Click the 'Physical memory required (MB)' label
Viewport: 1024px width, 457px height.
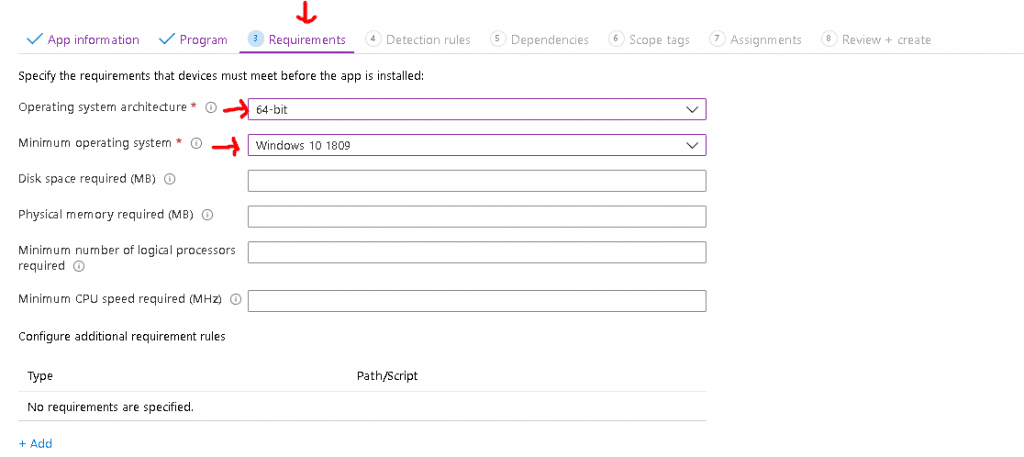106,214
